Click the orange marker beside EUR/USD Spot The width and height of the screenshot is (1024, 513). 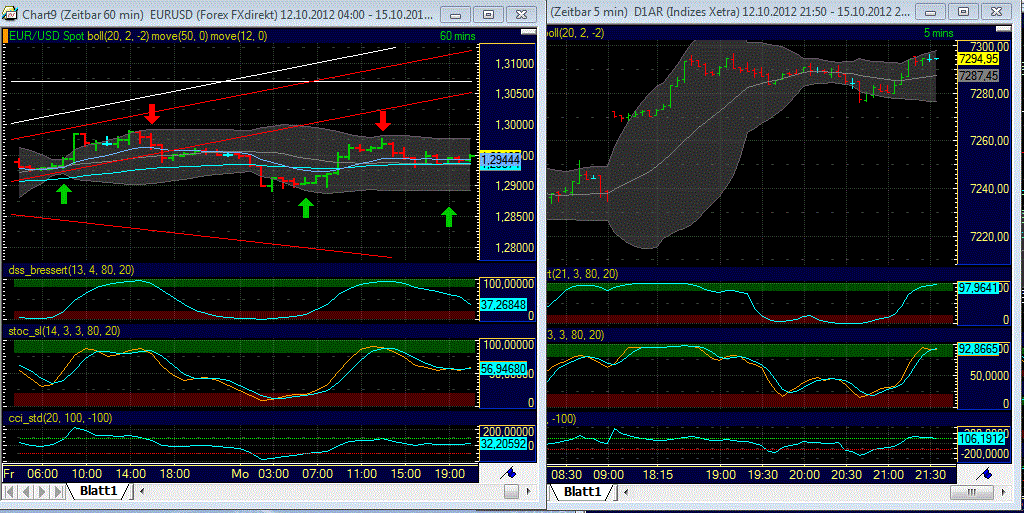pyautogui.click(x=5, y=36)
